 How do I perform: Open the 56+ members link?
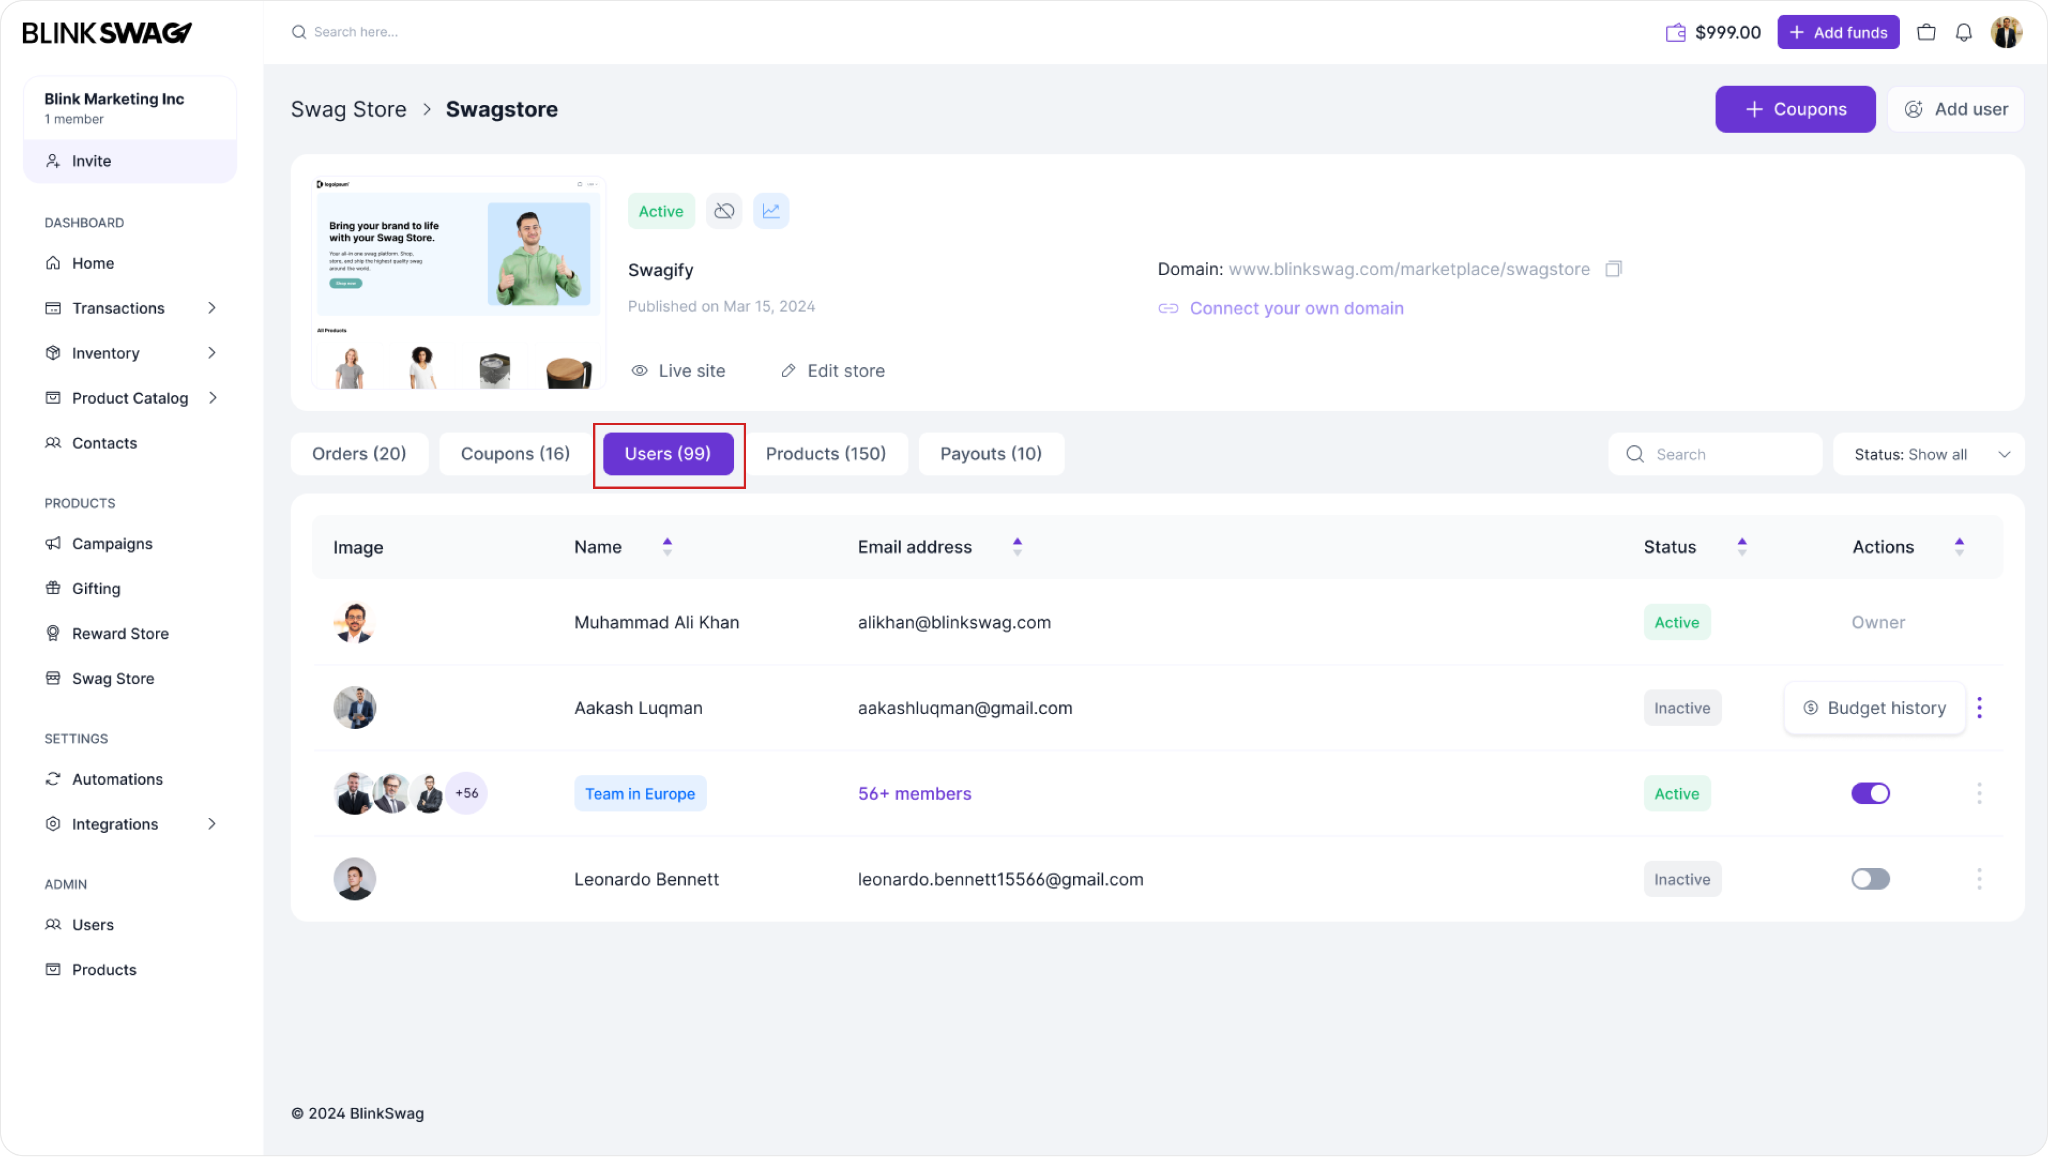pos(914,794)
